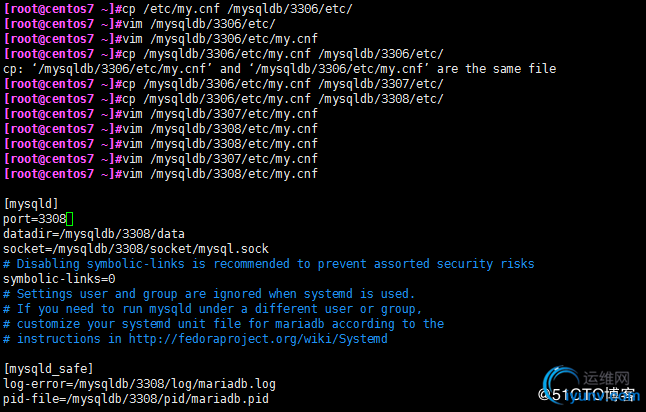Click the fedoraproject.org Systemd wiki URL
646x412 pixels.
[258, 339]
